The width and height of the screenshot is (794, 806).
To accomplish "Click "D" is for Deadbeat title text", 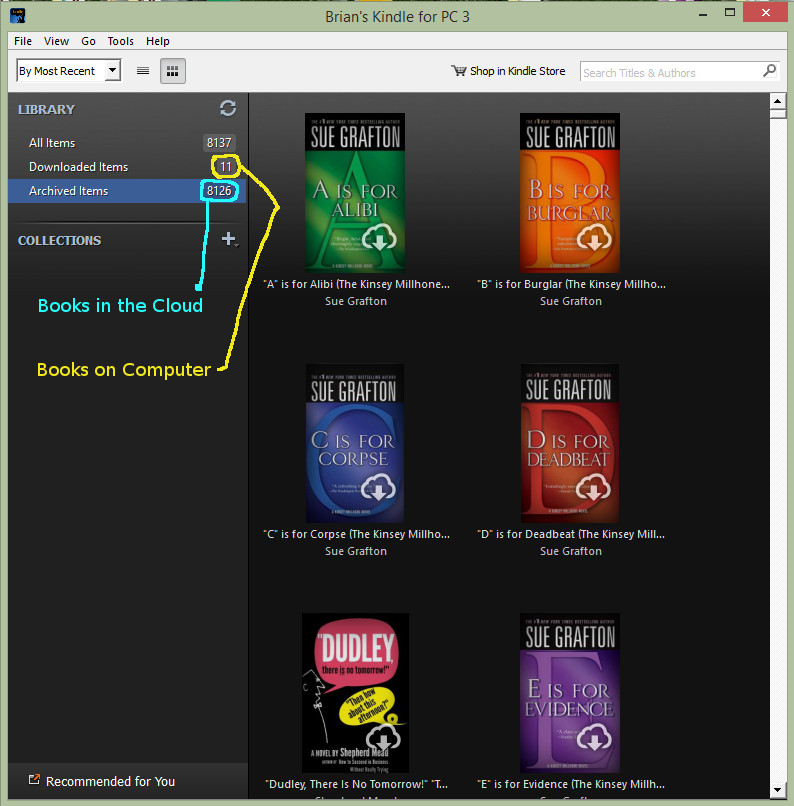I will (571, 534).
